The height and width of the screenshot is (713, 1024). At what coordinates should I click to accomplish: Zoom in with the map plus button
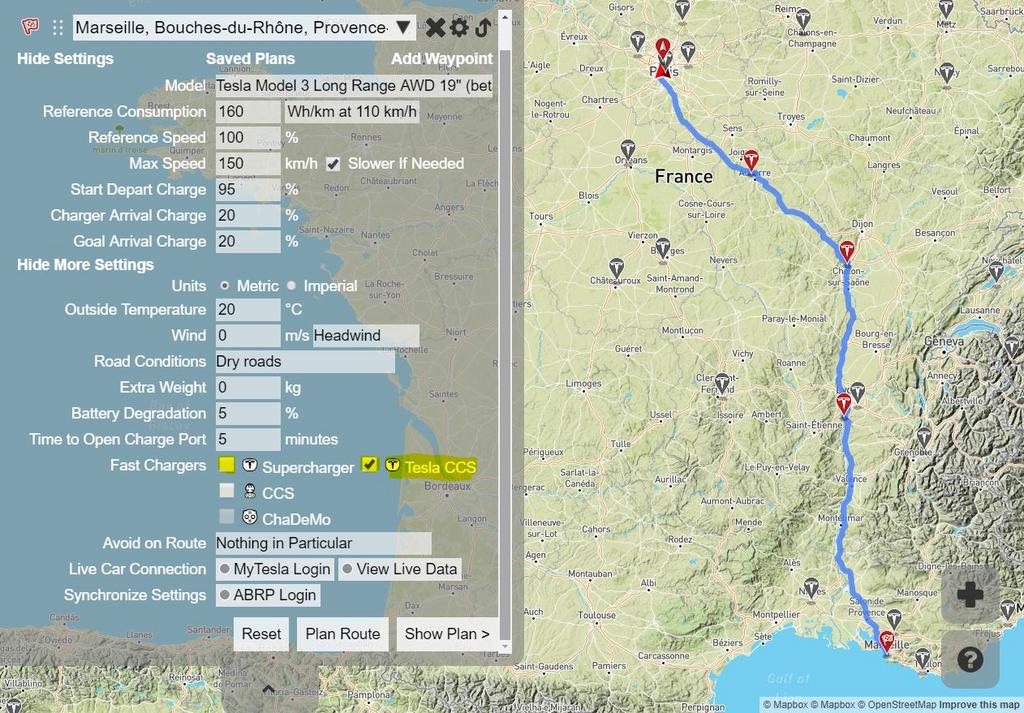(970, 595)
